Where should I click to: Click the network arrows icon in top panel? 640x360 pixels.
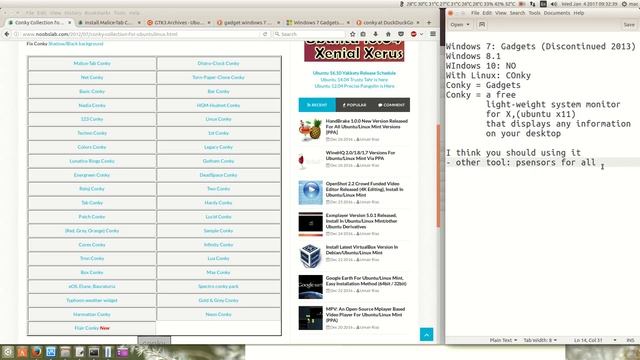pyautogui.click(x=533, y=4)
